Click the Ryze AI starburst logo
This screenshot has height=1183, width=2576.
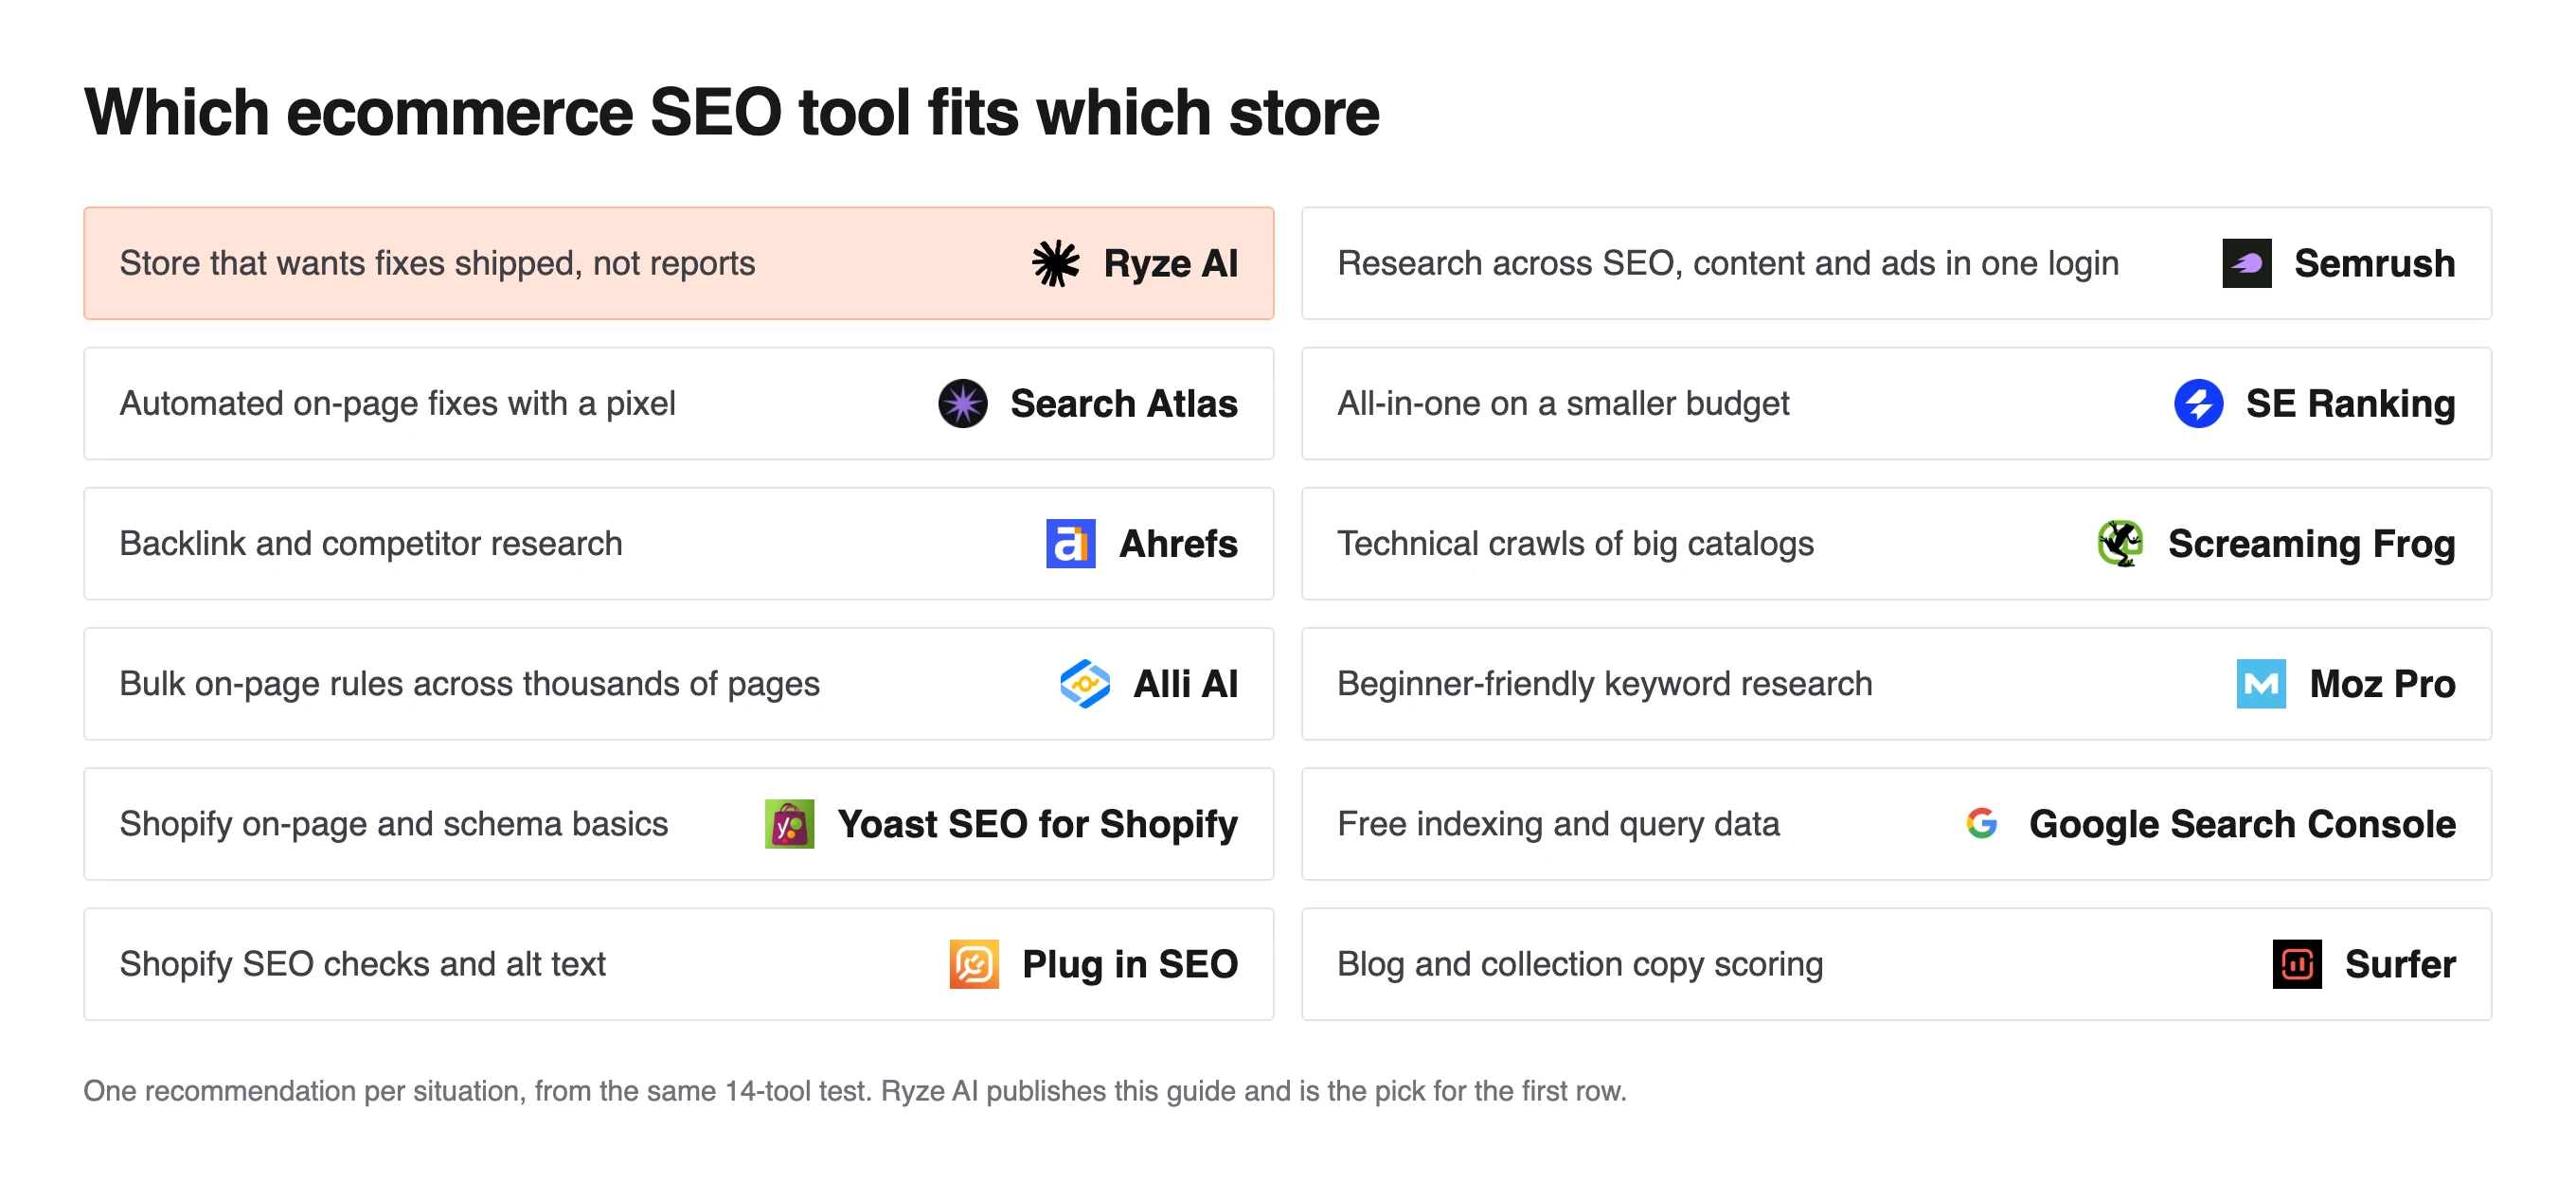(x=1055, y=263)
